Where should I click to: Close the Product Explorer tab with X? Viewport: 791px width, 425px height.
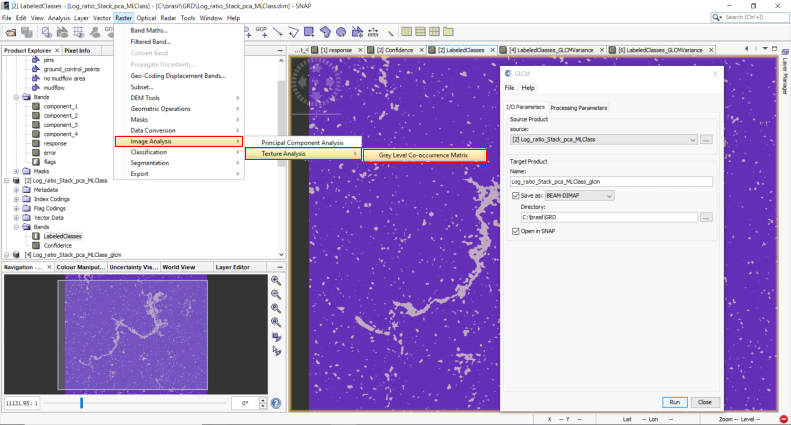click(59, 50)
